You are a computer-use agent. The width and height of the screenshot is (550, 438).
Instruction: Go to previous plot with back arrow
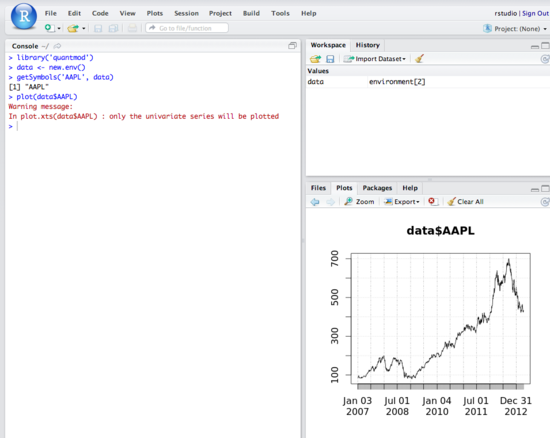pyautogui.click(x=315, y=202)
